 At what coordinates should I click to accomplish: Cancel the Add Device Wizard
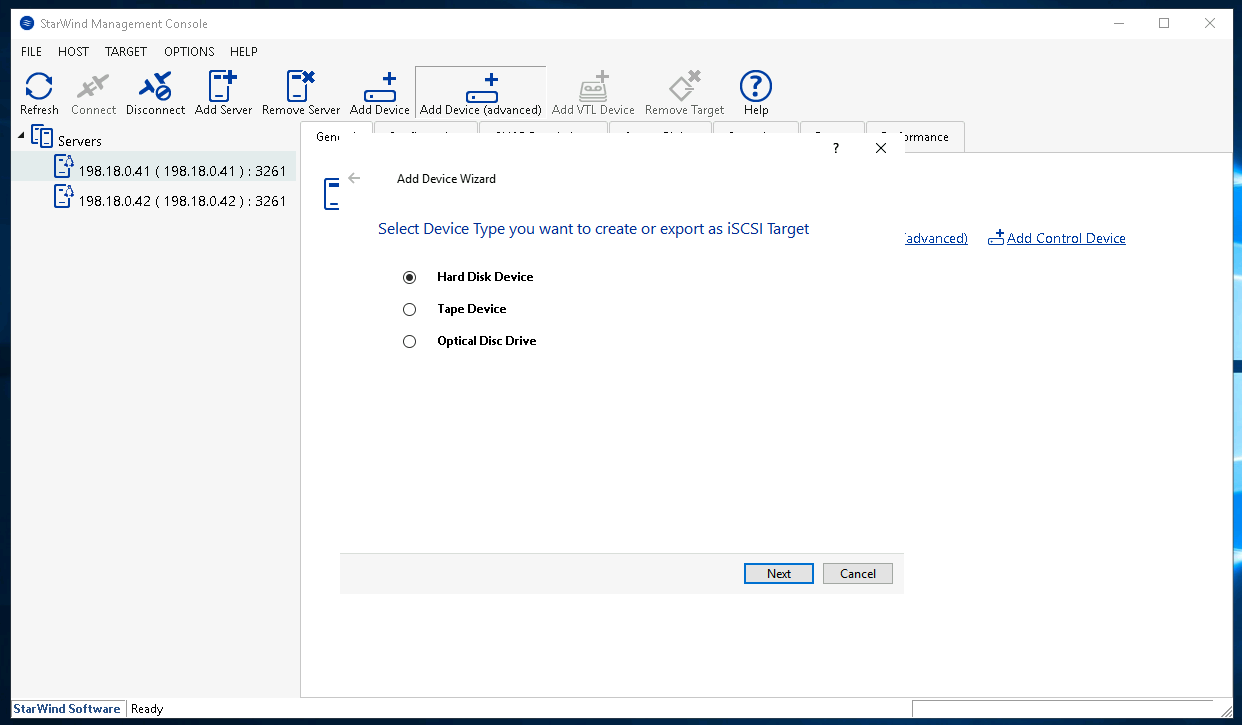coord(857,573)
